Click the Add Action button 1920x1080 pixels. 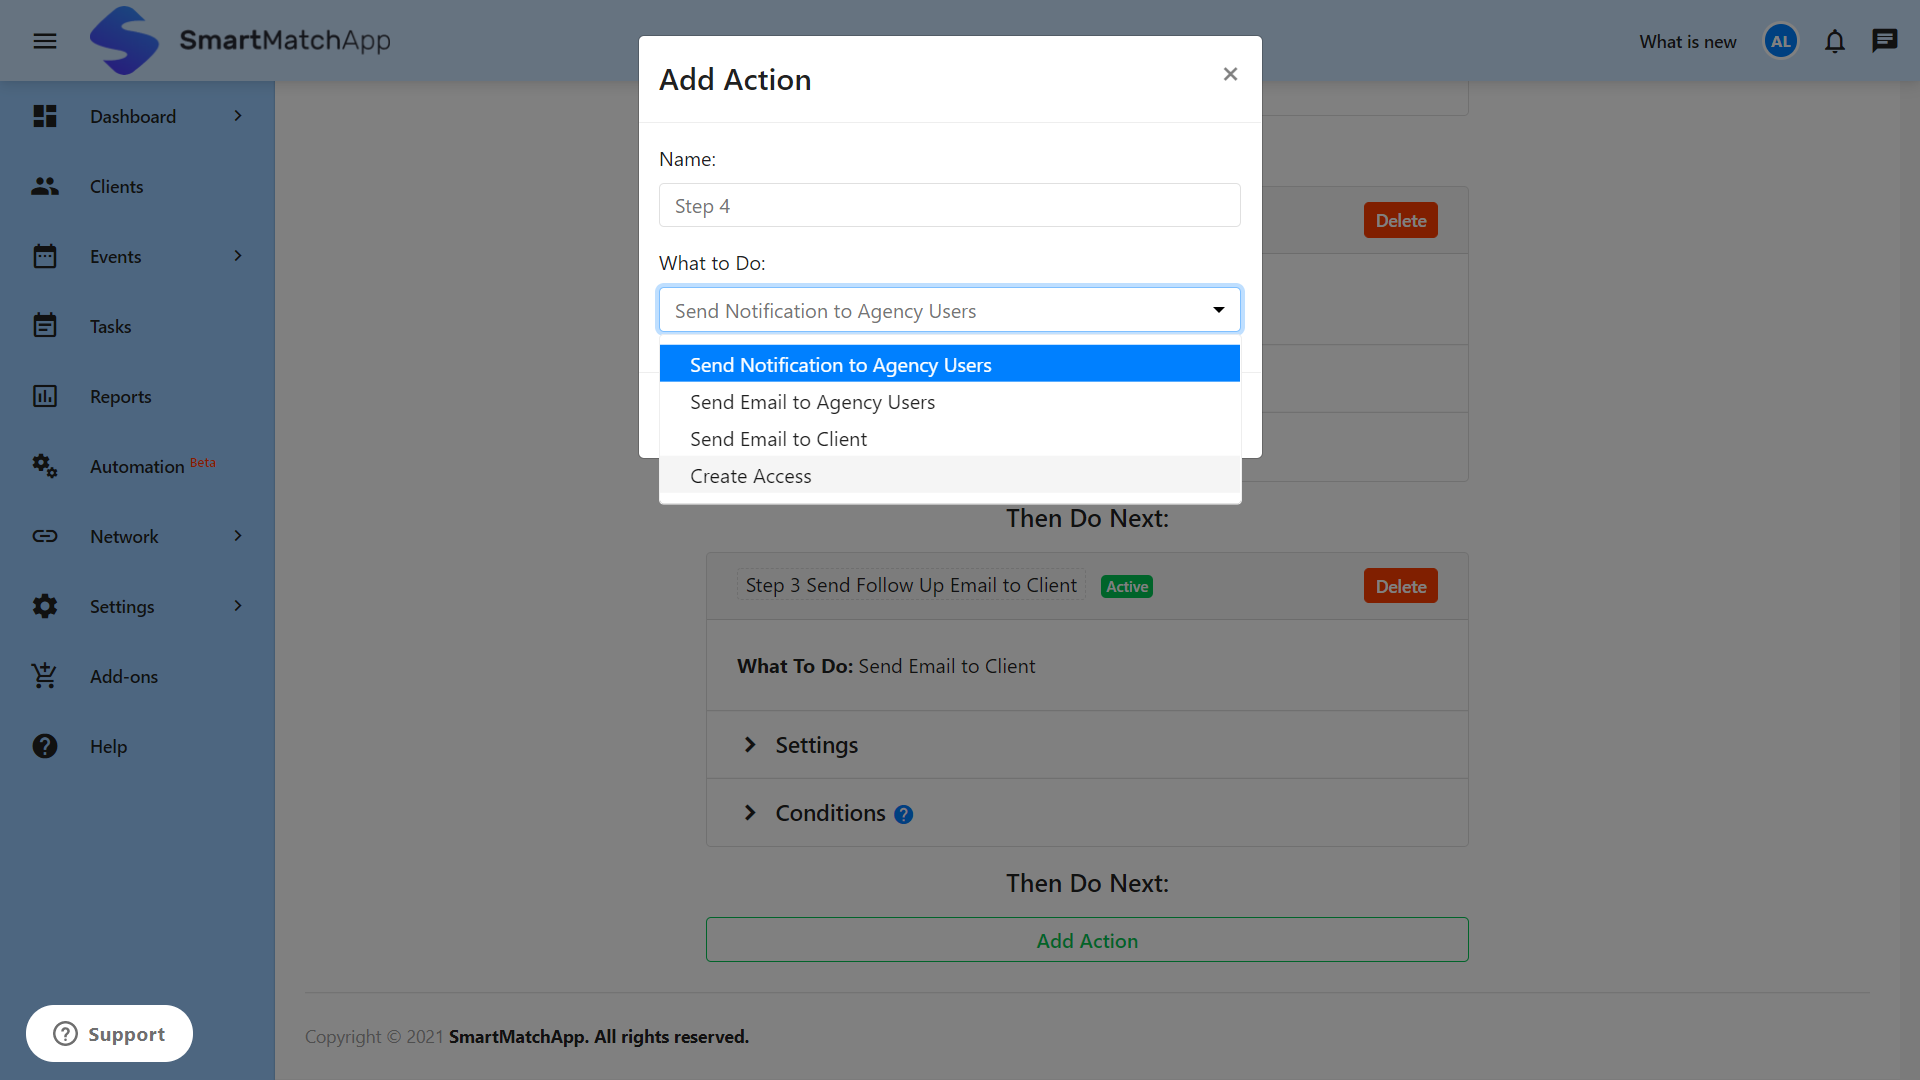coord(1087,940)
